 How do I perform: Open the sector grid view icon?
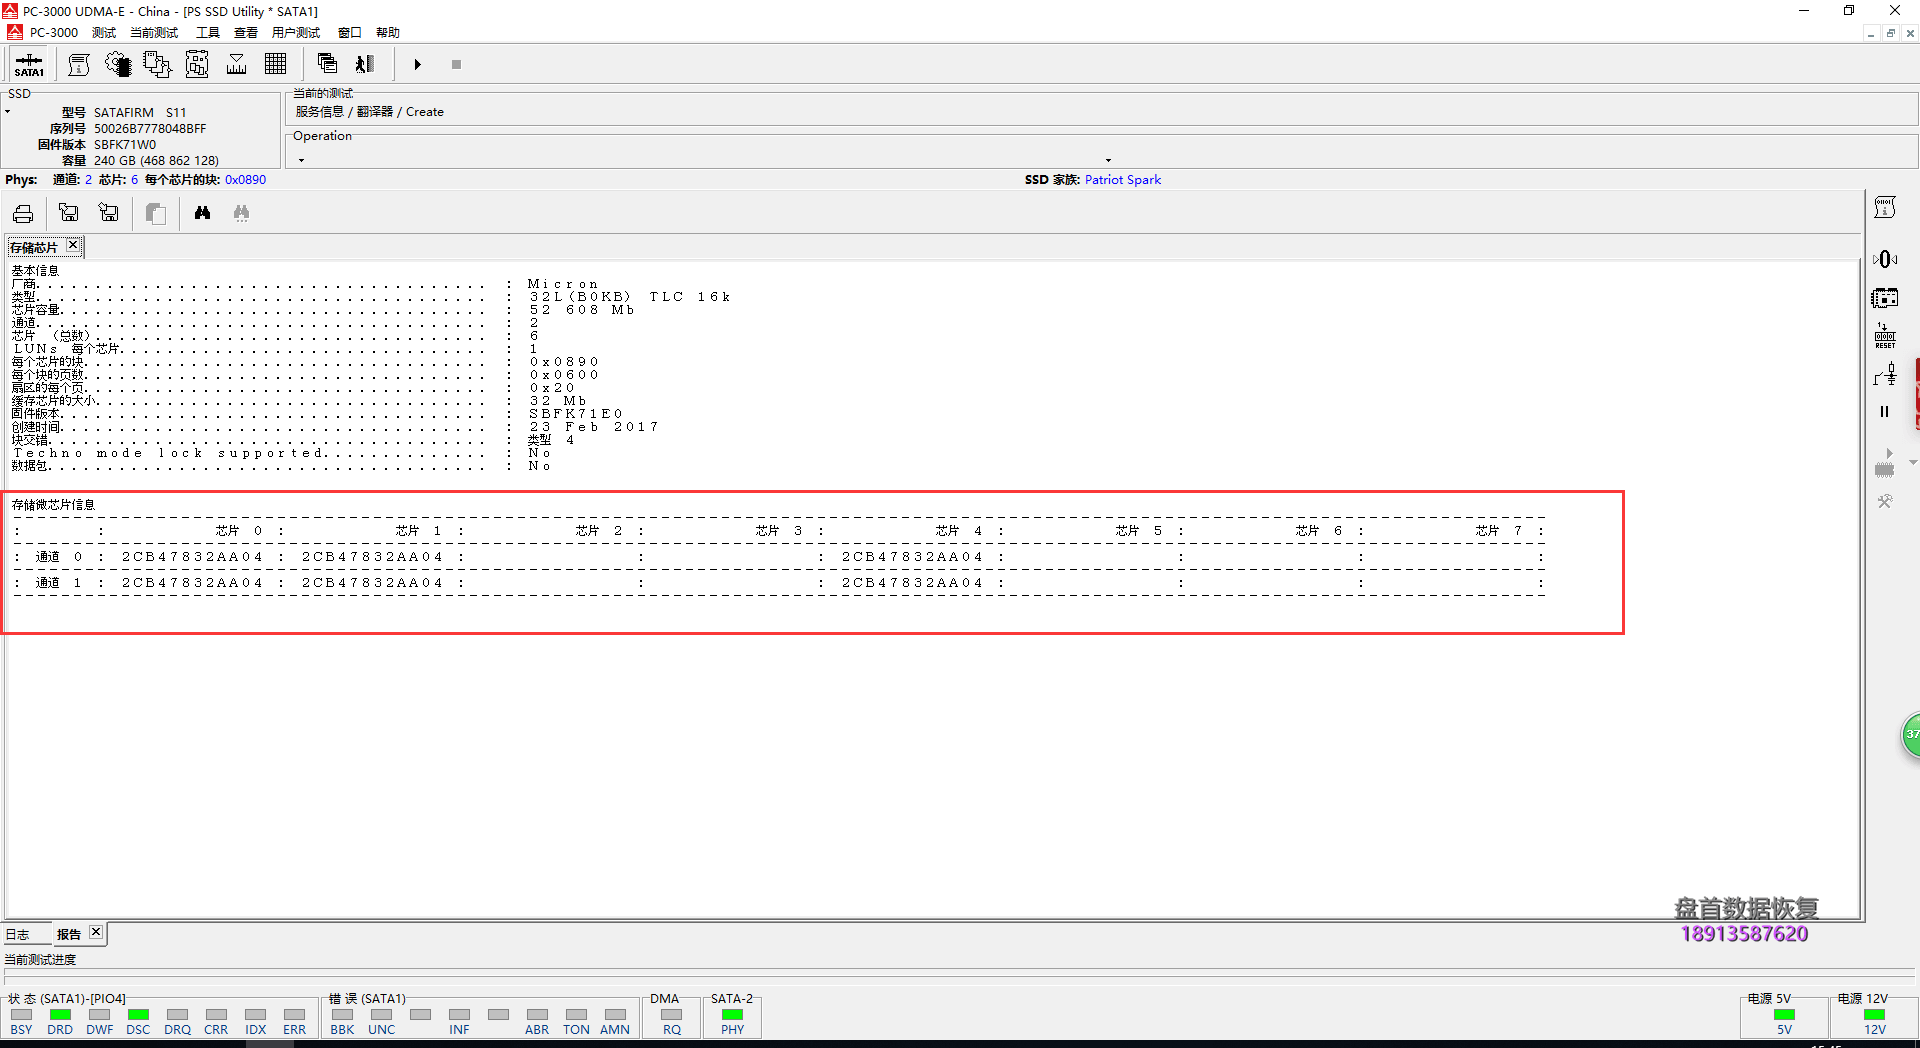276,65
